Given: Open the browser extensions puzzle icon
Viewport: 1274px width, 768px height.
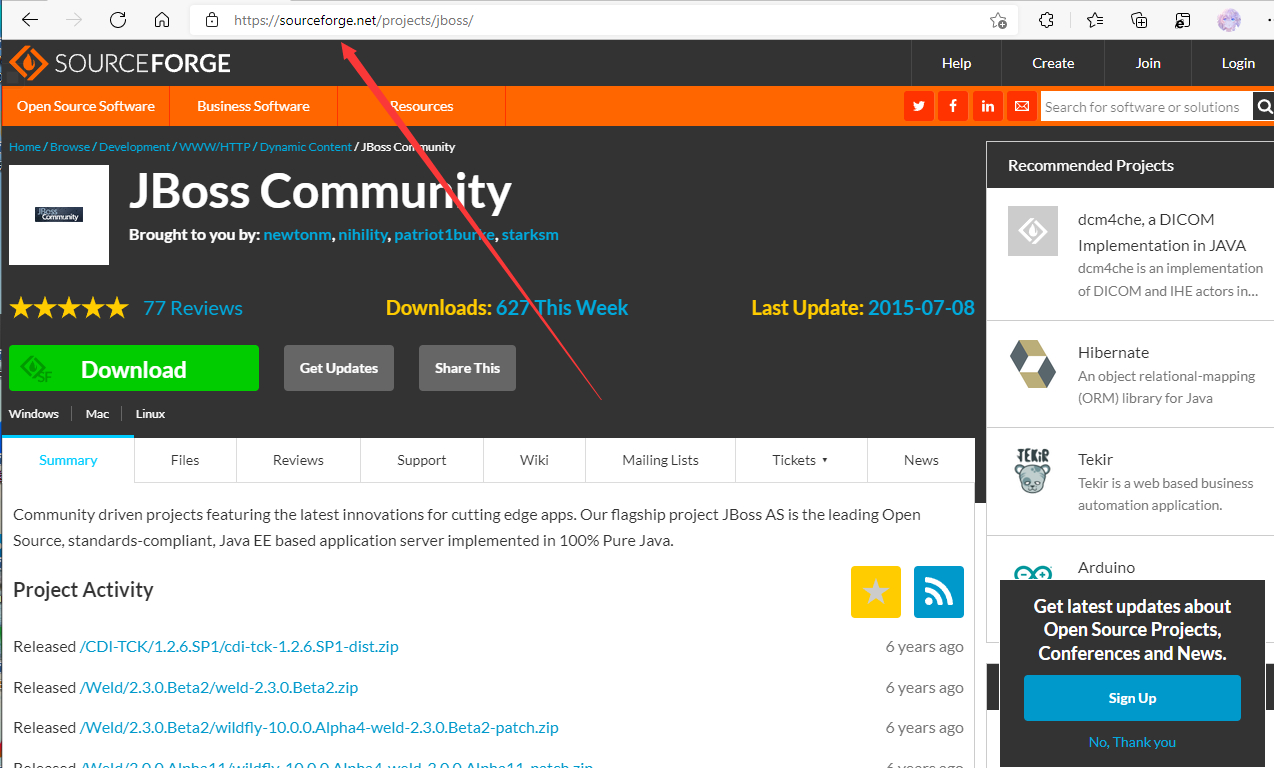Looking at the screenshot, I should (1046, 20).
